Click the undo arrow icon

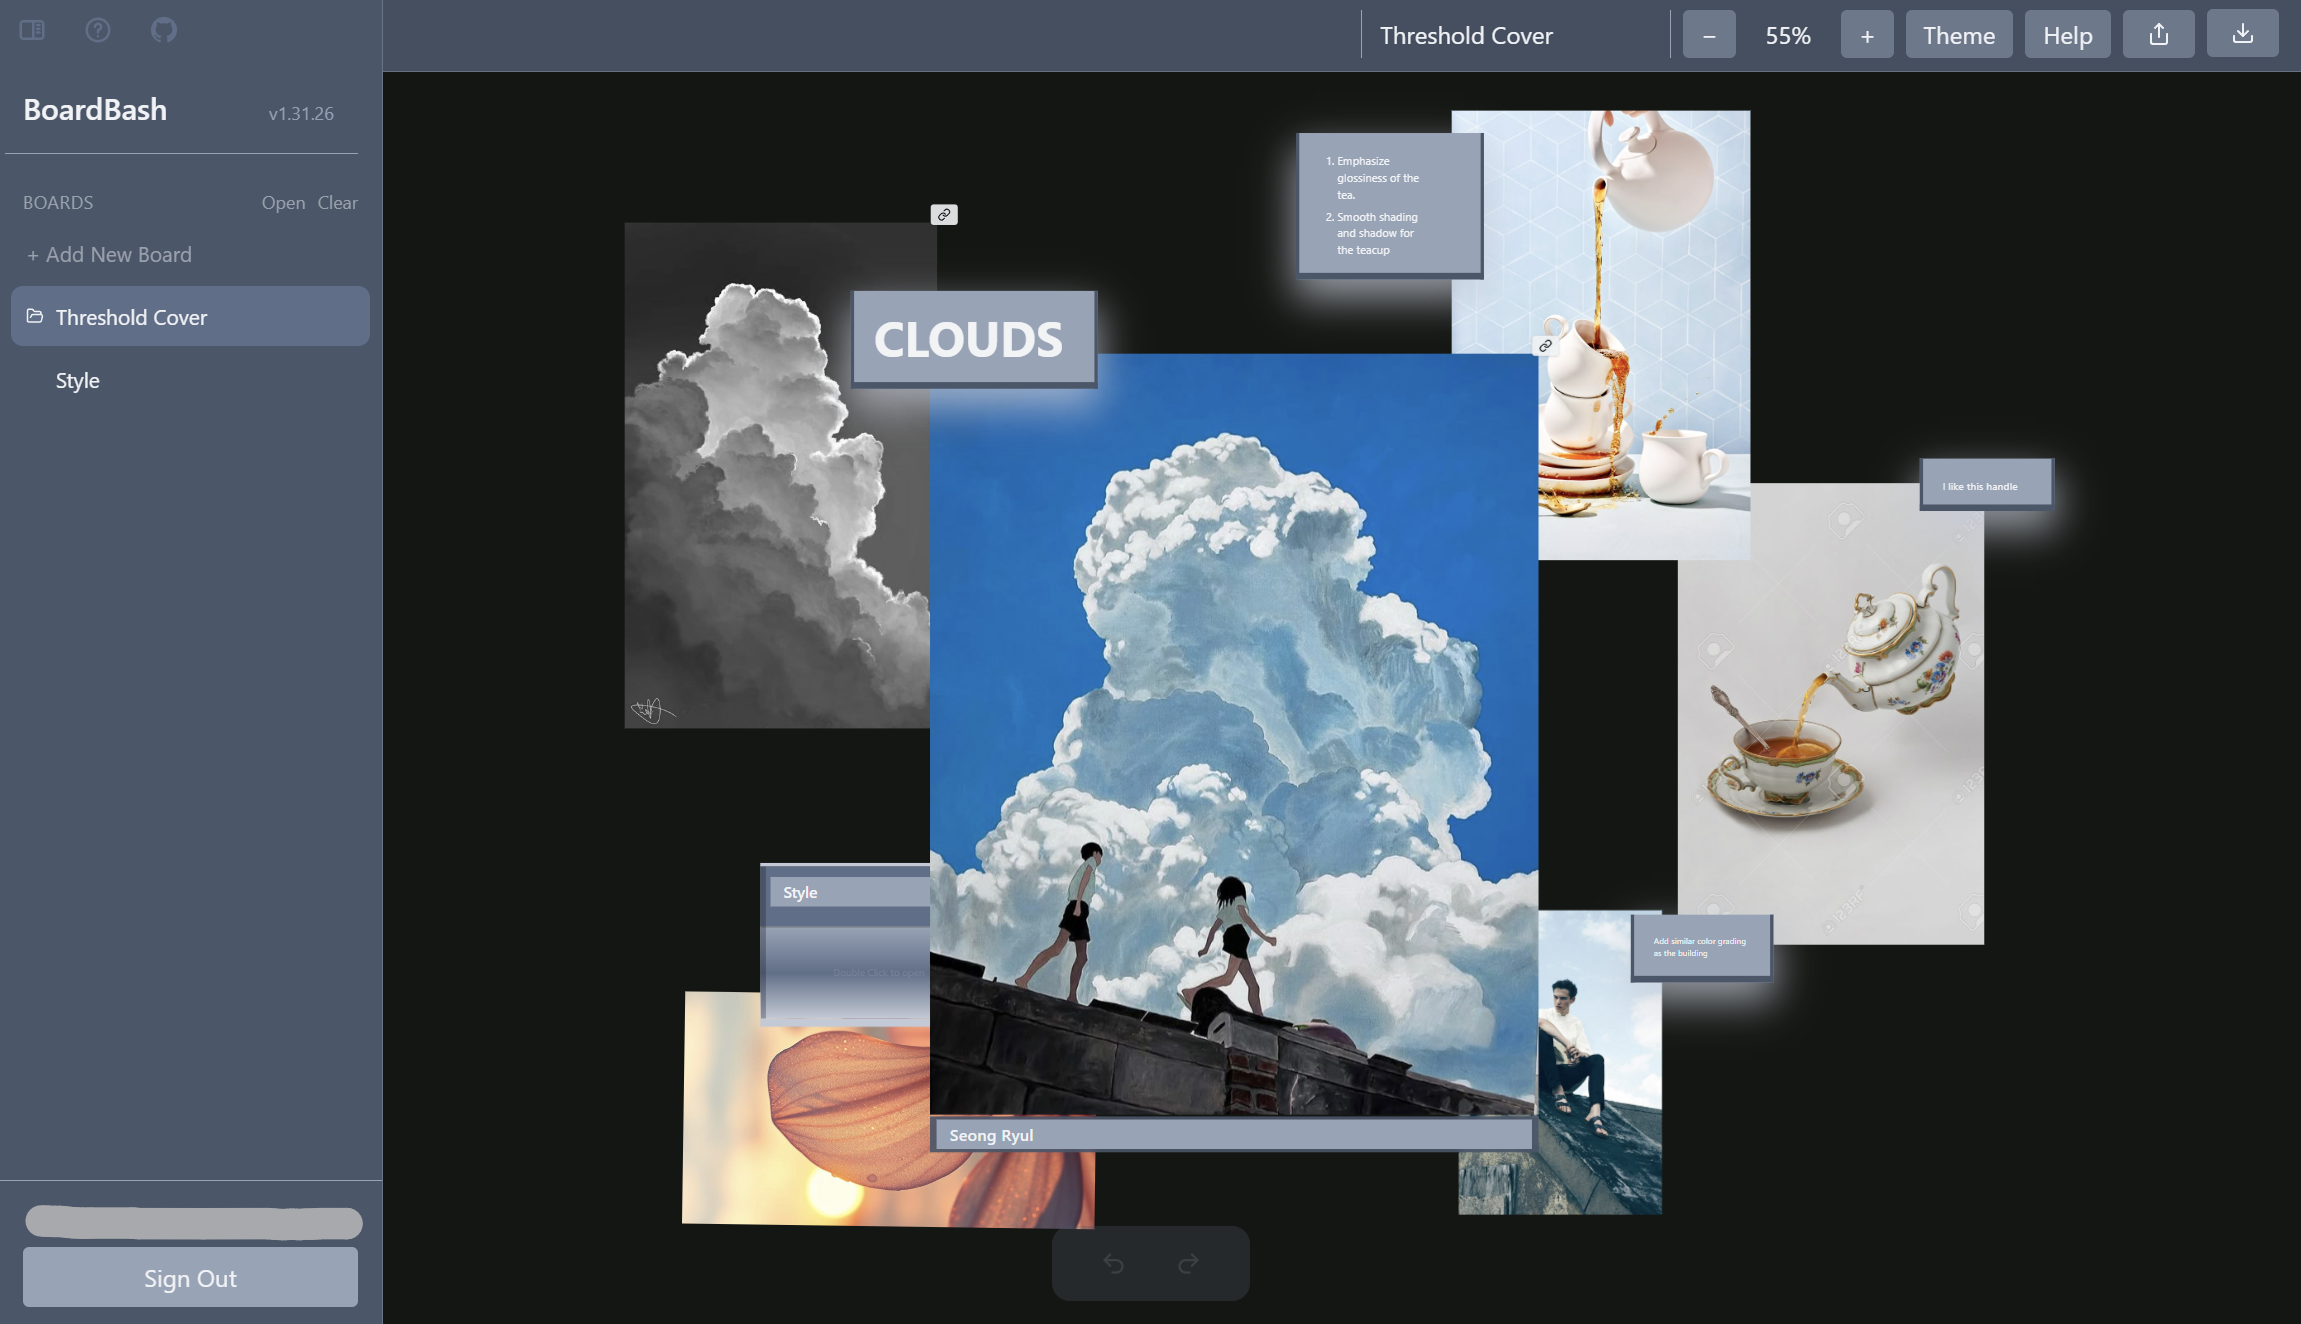point(1113,1264)
